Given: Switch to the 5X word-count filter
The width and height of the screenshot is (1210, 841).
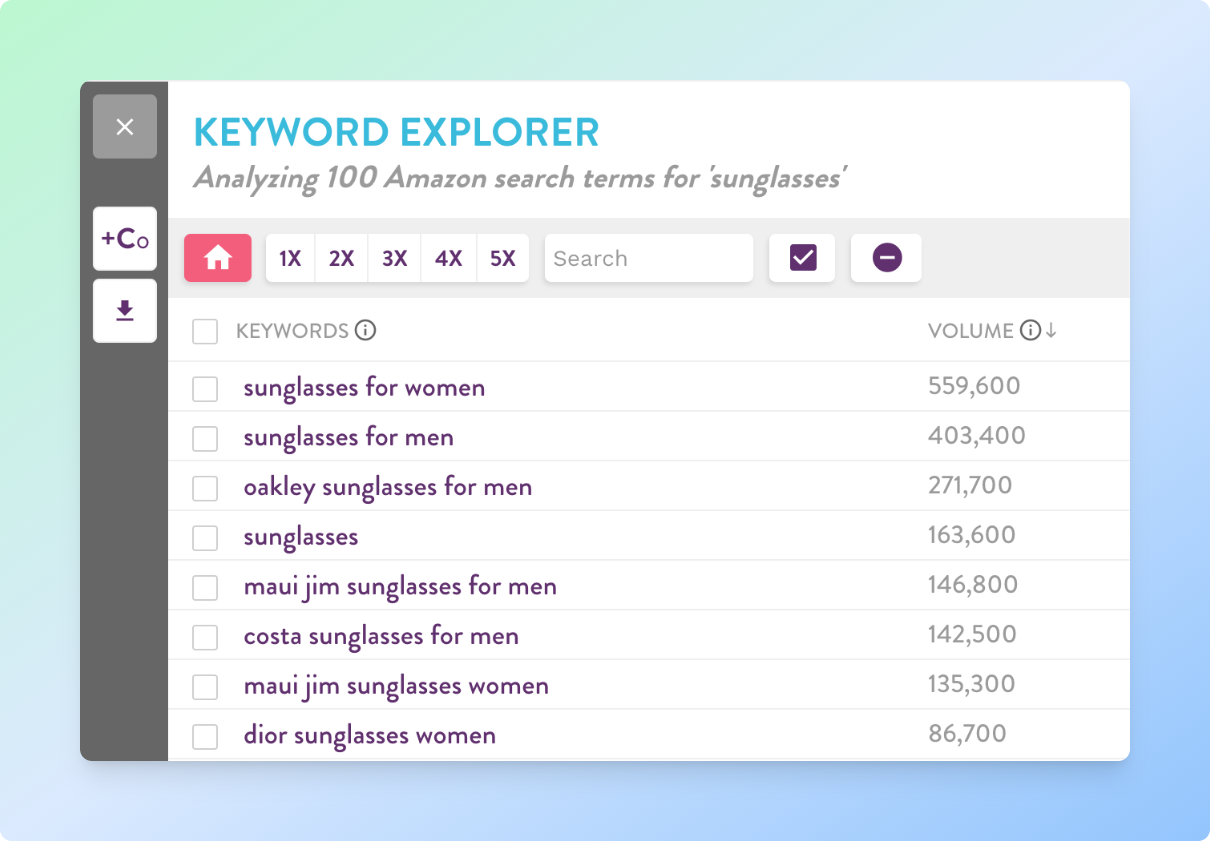Looking at the screenshot, I should 502,258.
